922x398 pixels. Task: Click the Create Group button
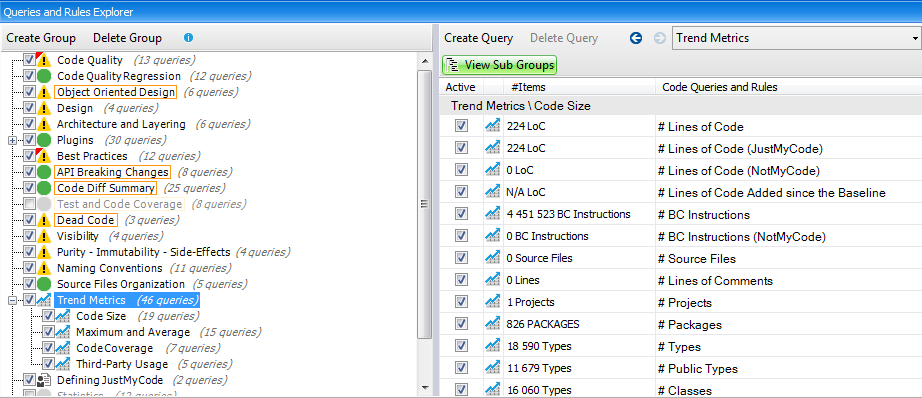click(41, 38)
